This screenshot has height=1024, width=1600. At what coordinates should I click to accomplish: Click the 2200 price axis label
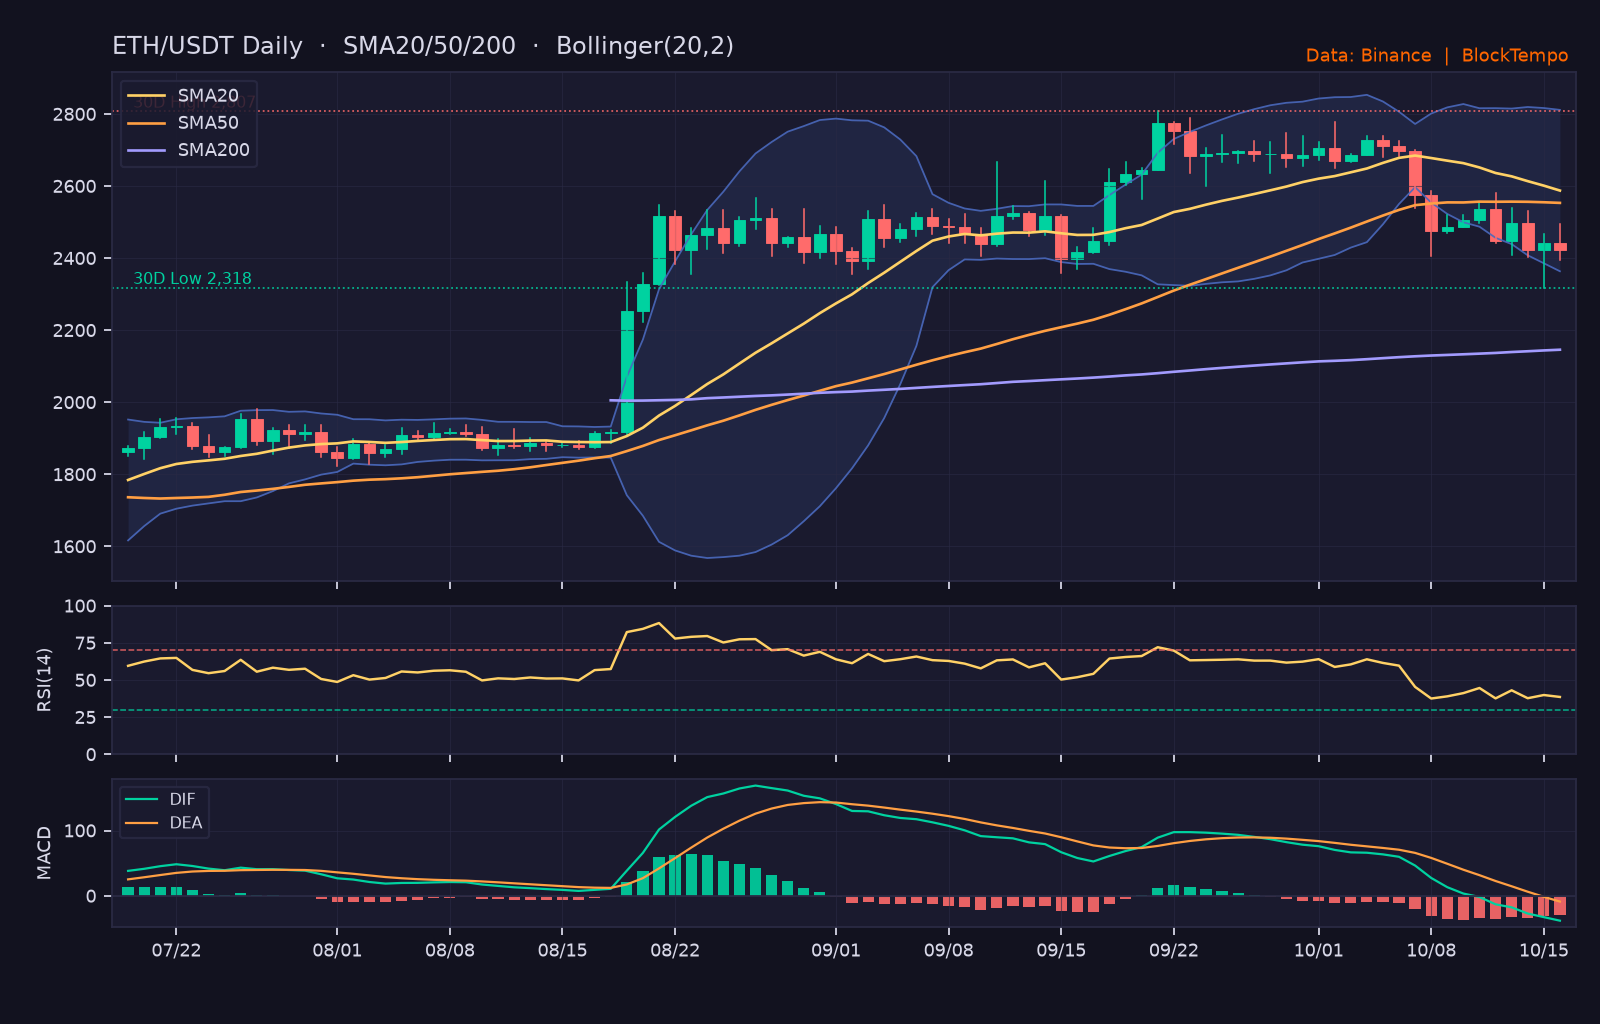pos(75,331)
